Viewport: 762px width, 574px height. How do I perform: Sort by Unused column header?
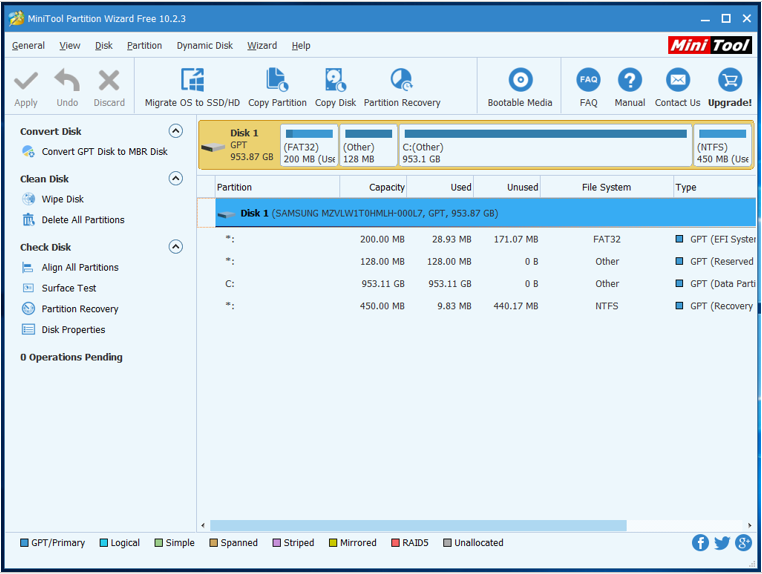pos(507,187)
